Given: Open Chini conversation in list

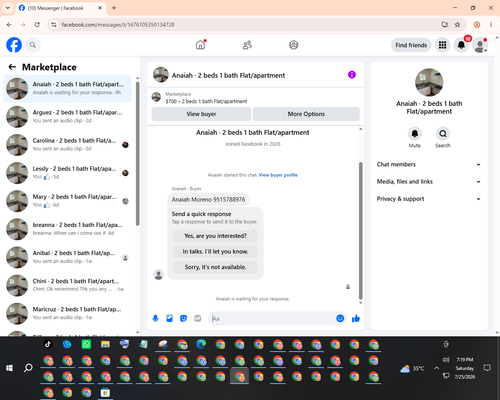Looking at the screenshot, I should click(68, 285).
